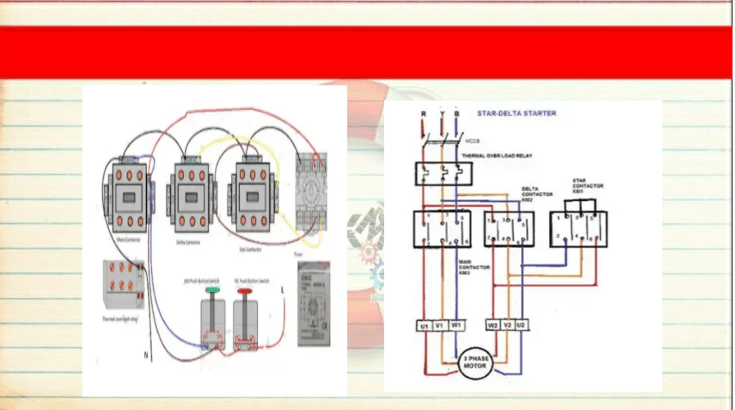This screenshot has width=735, height=410.
Task: Click the B phase label
Action: (457, 114)
